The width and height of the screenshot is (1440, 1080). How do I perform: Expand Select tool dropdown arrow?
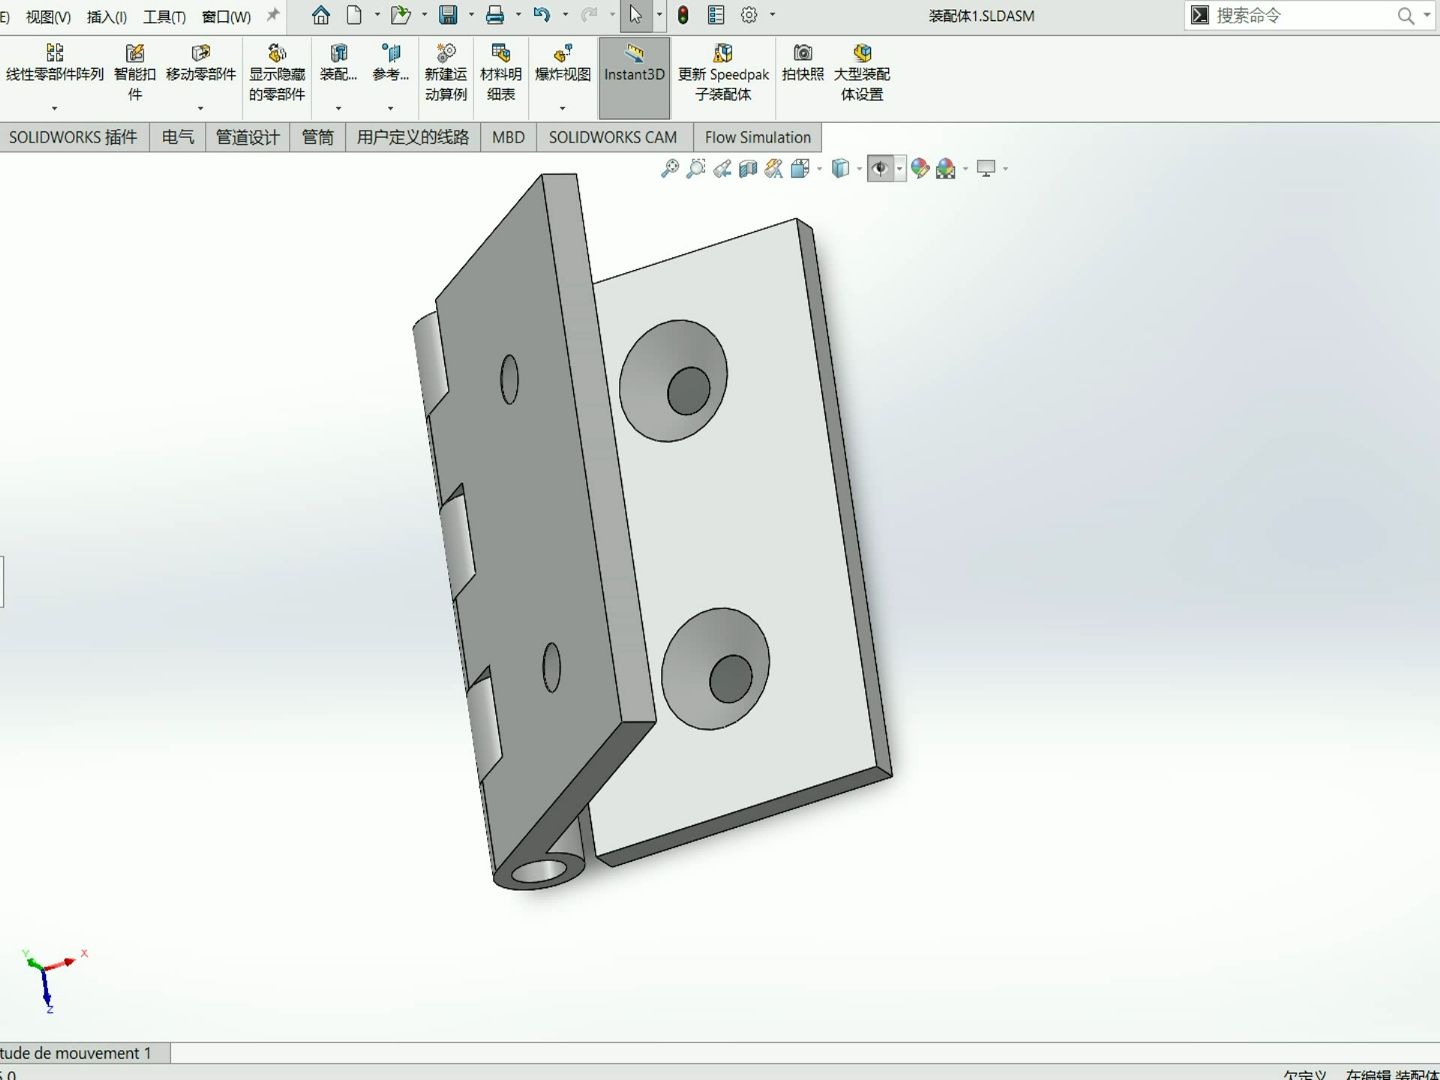tap(659, 15)
